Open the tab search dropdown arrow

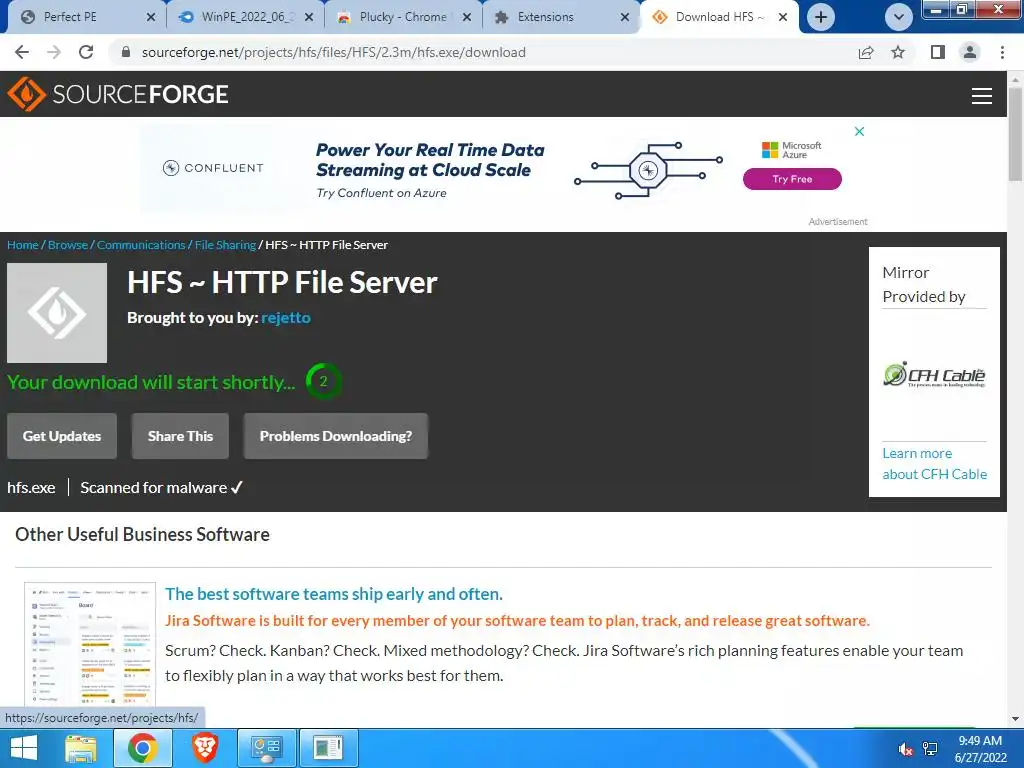[899, 17]
